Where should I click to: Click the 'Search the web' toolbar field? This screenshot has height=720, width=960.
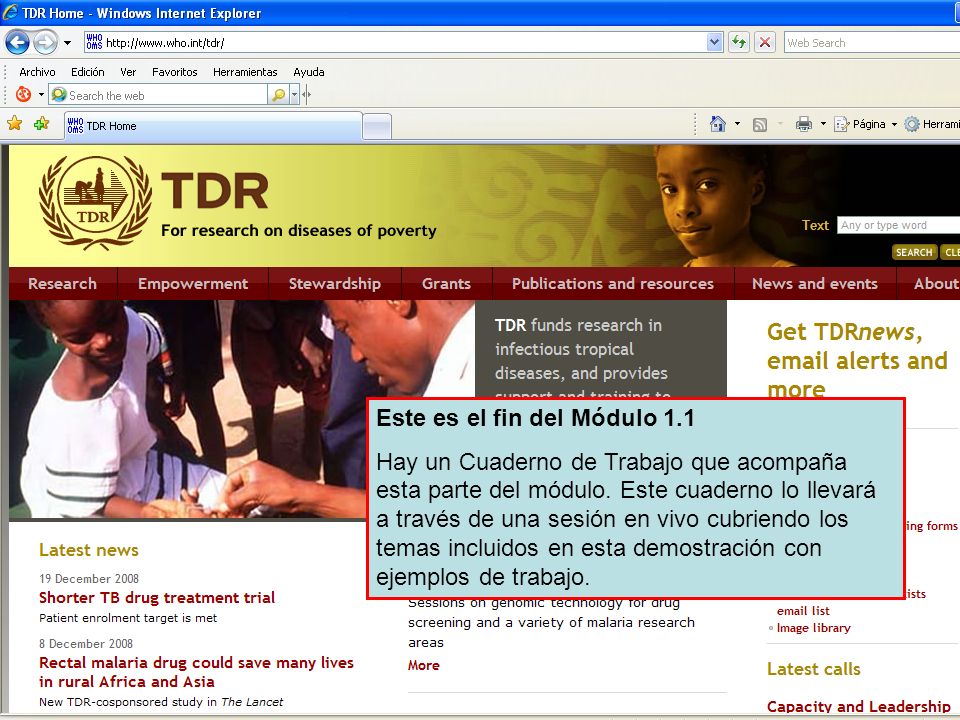click(x=159, y=95)
